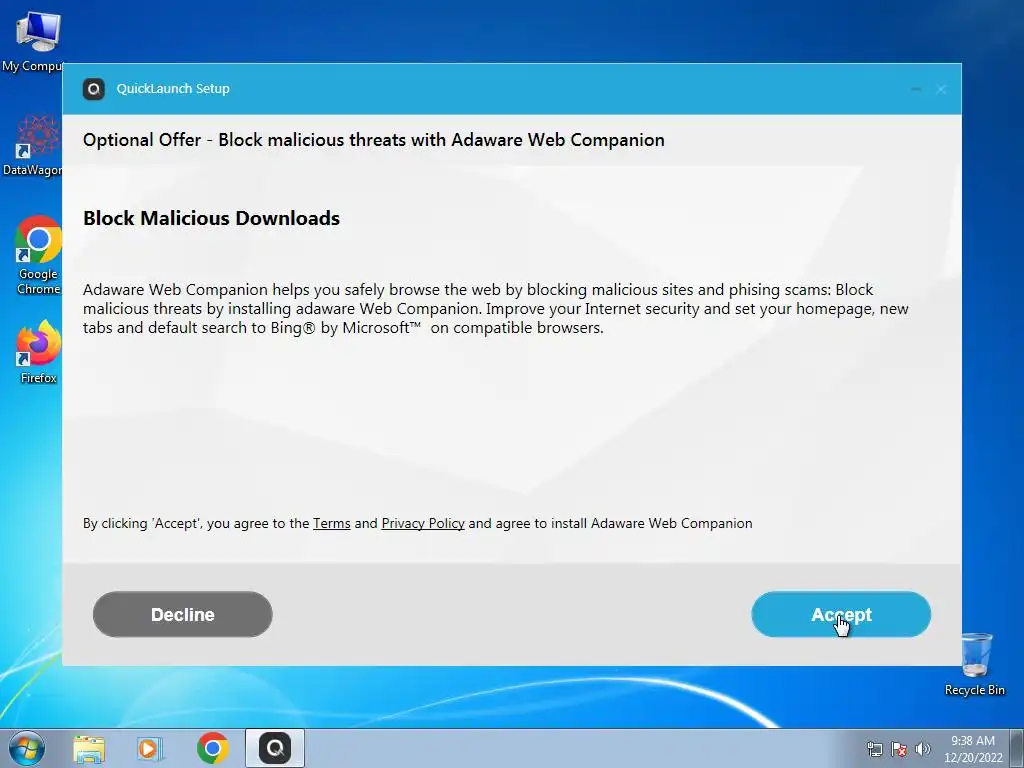Click the Show desktop strip

(x=1017, y=748)
